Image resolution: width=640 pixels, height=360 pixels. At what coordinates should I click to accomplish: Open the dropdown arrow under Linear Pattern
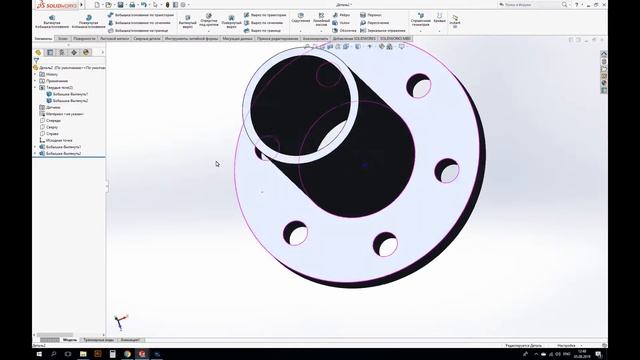322,31
